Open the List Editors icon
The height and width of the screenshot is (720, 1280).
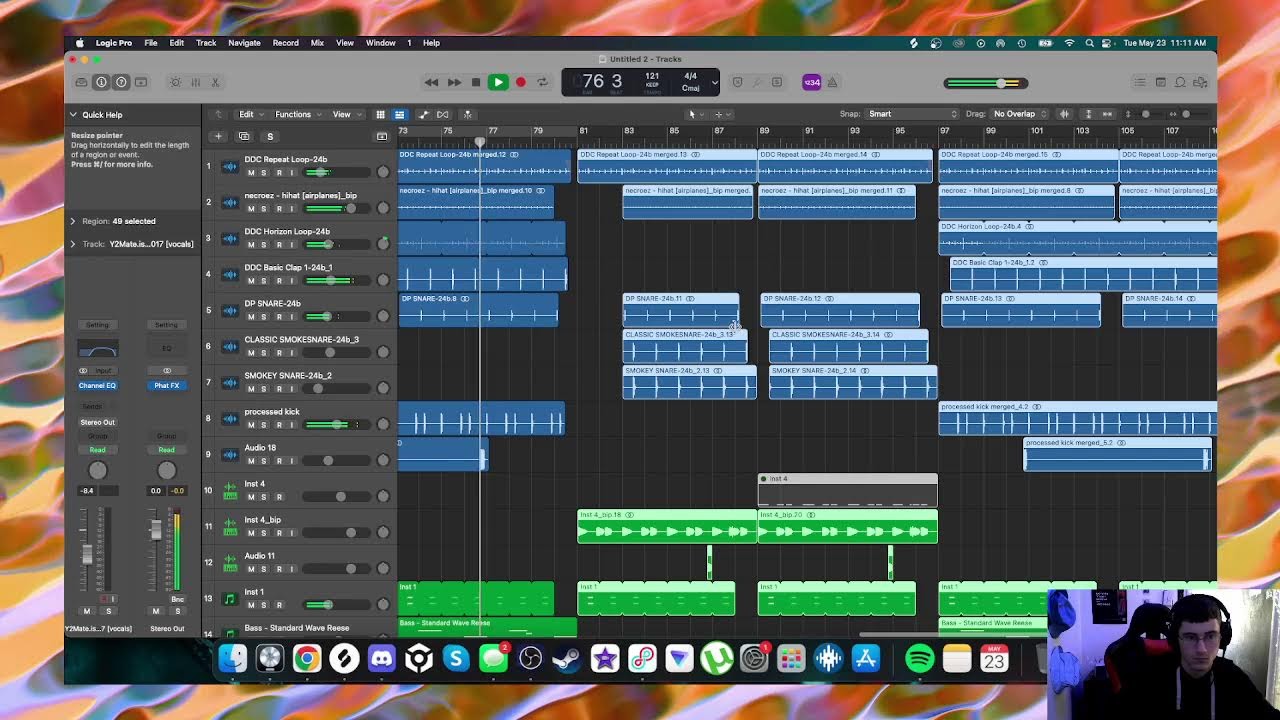click(x=1140, y=82)
